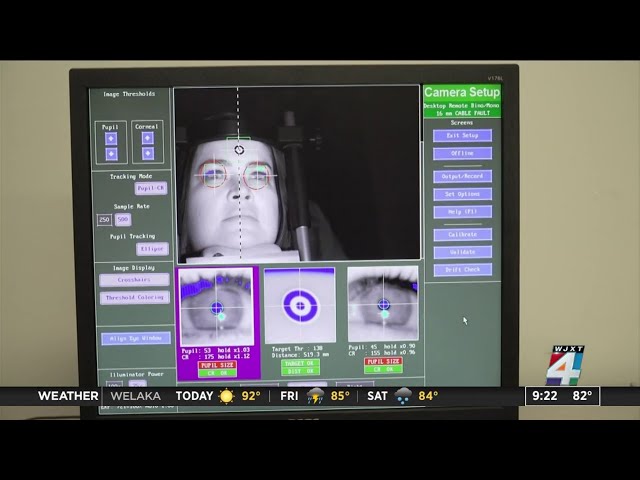640x480 pixels.
Task: Run the Drift Check
Action: [462, 270]
